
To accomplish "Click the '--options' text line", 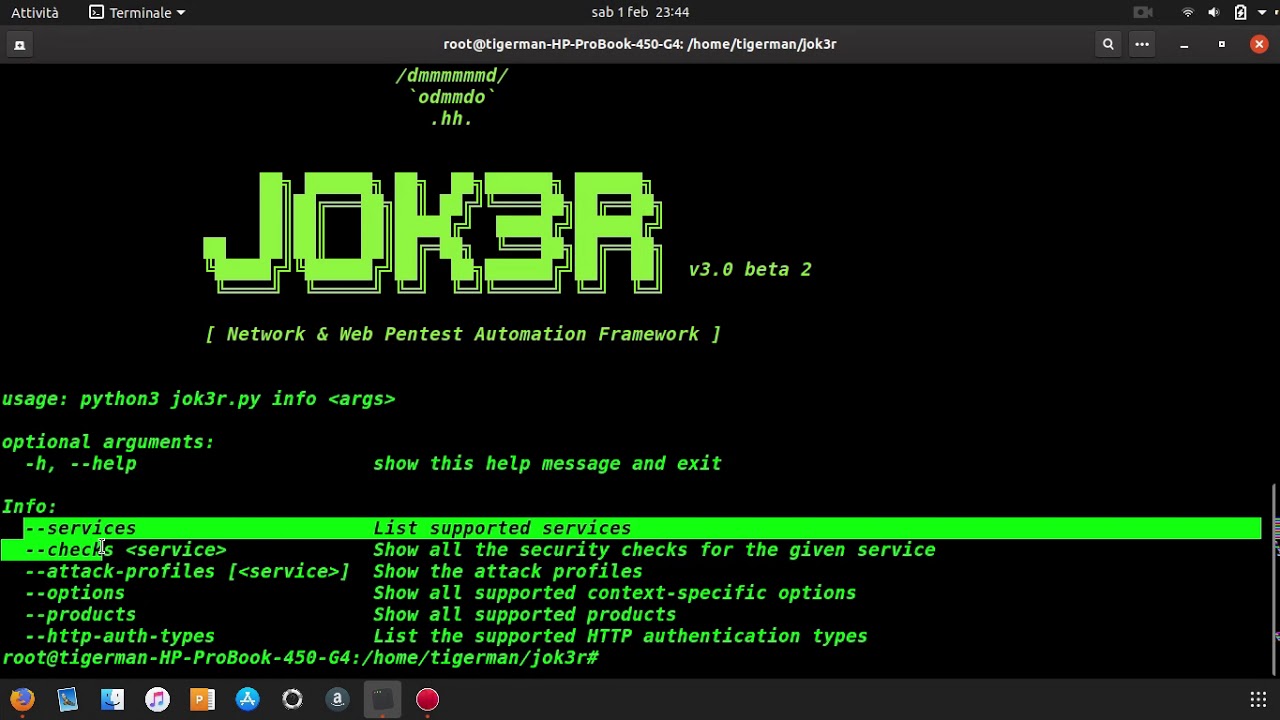I will pos(75,593).
